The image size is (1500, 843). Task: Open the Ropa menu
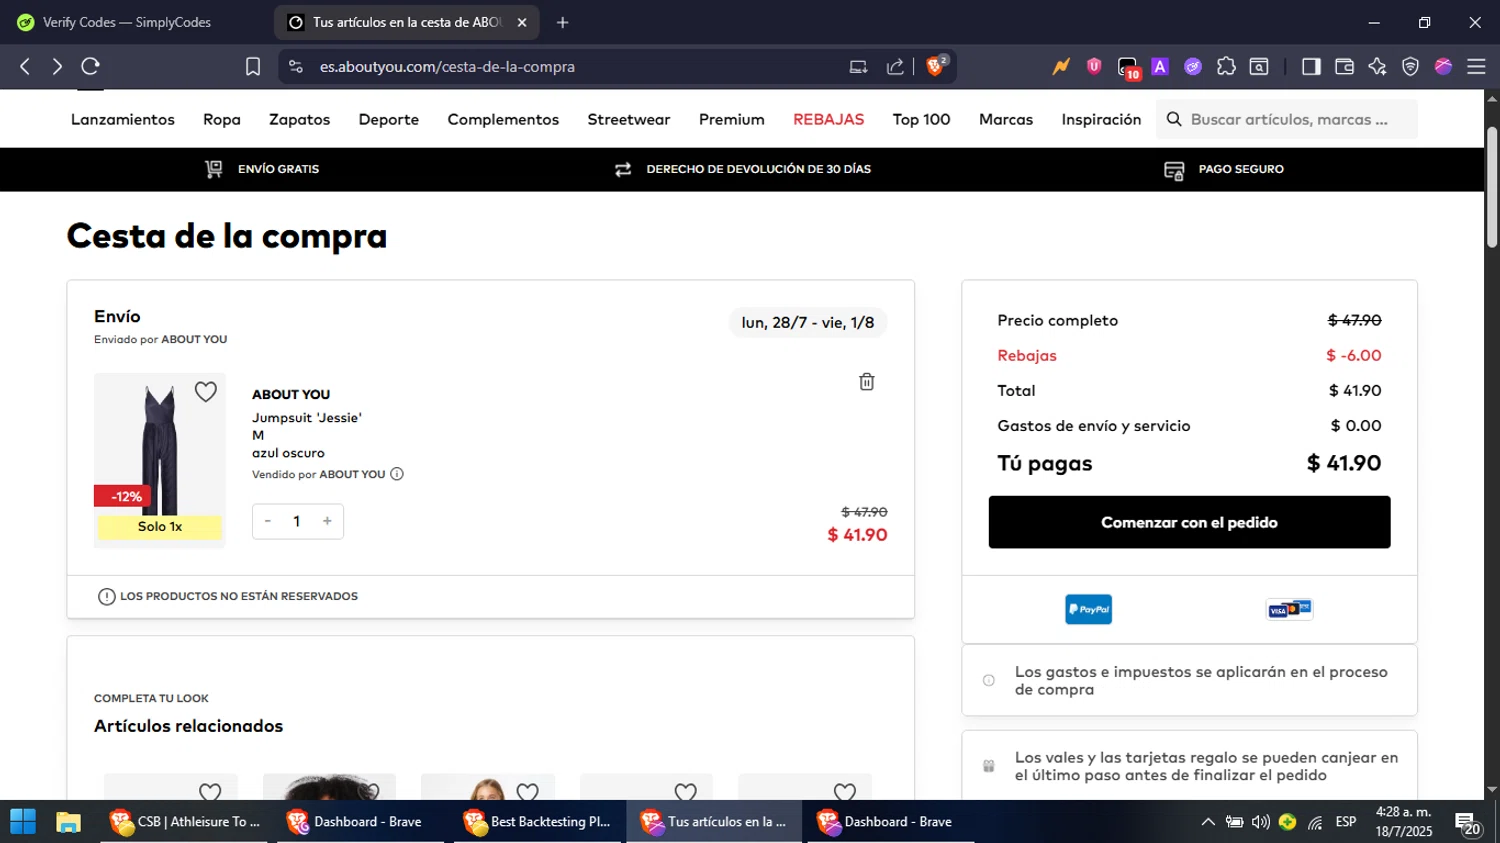coord(222,119)
